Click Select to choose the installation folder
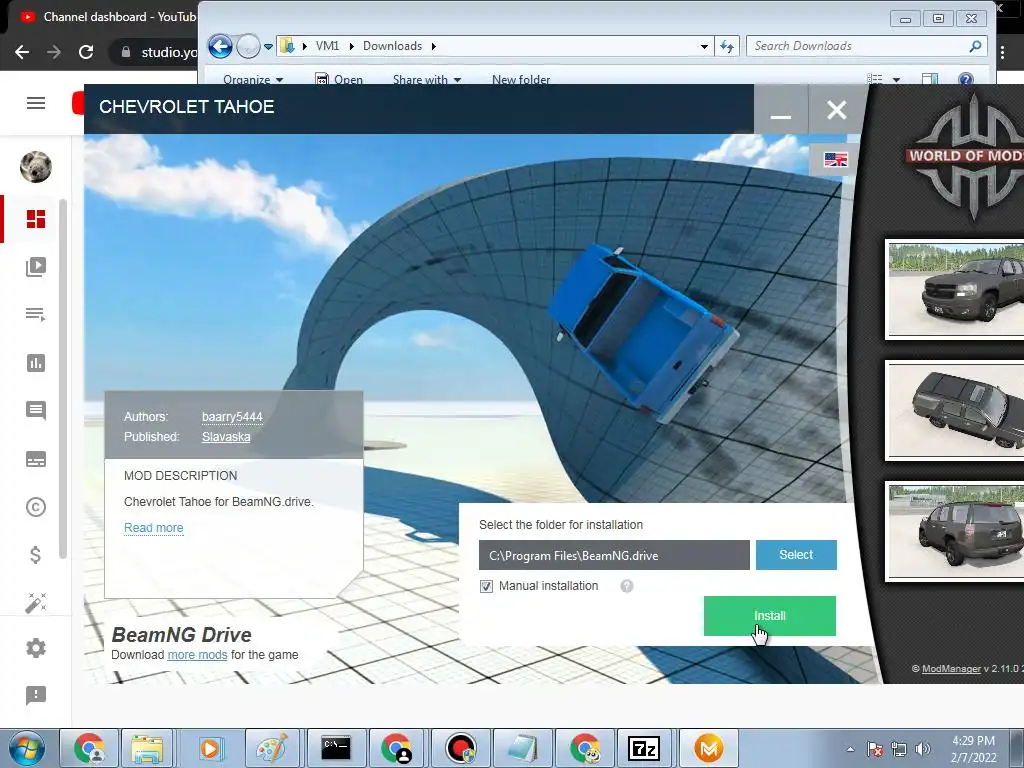 [796, 554]
